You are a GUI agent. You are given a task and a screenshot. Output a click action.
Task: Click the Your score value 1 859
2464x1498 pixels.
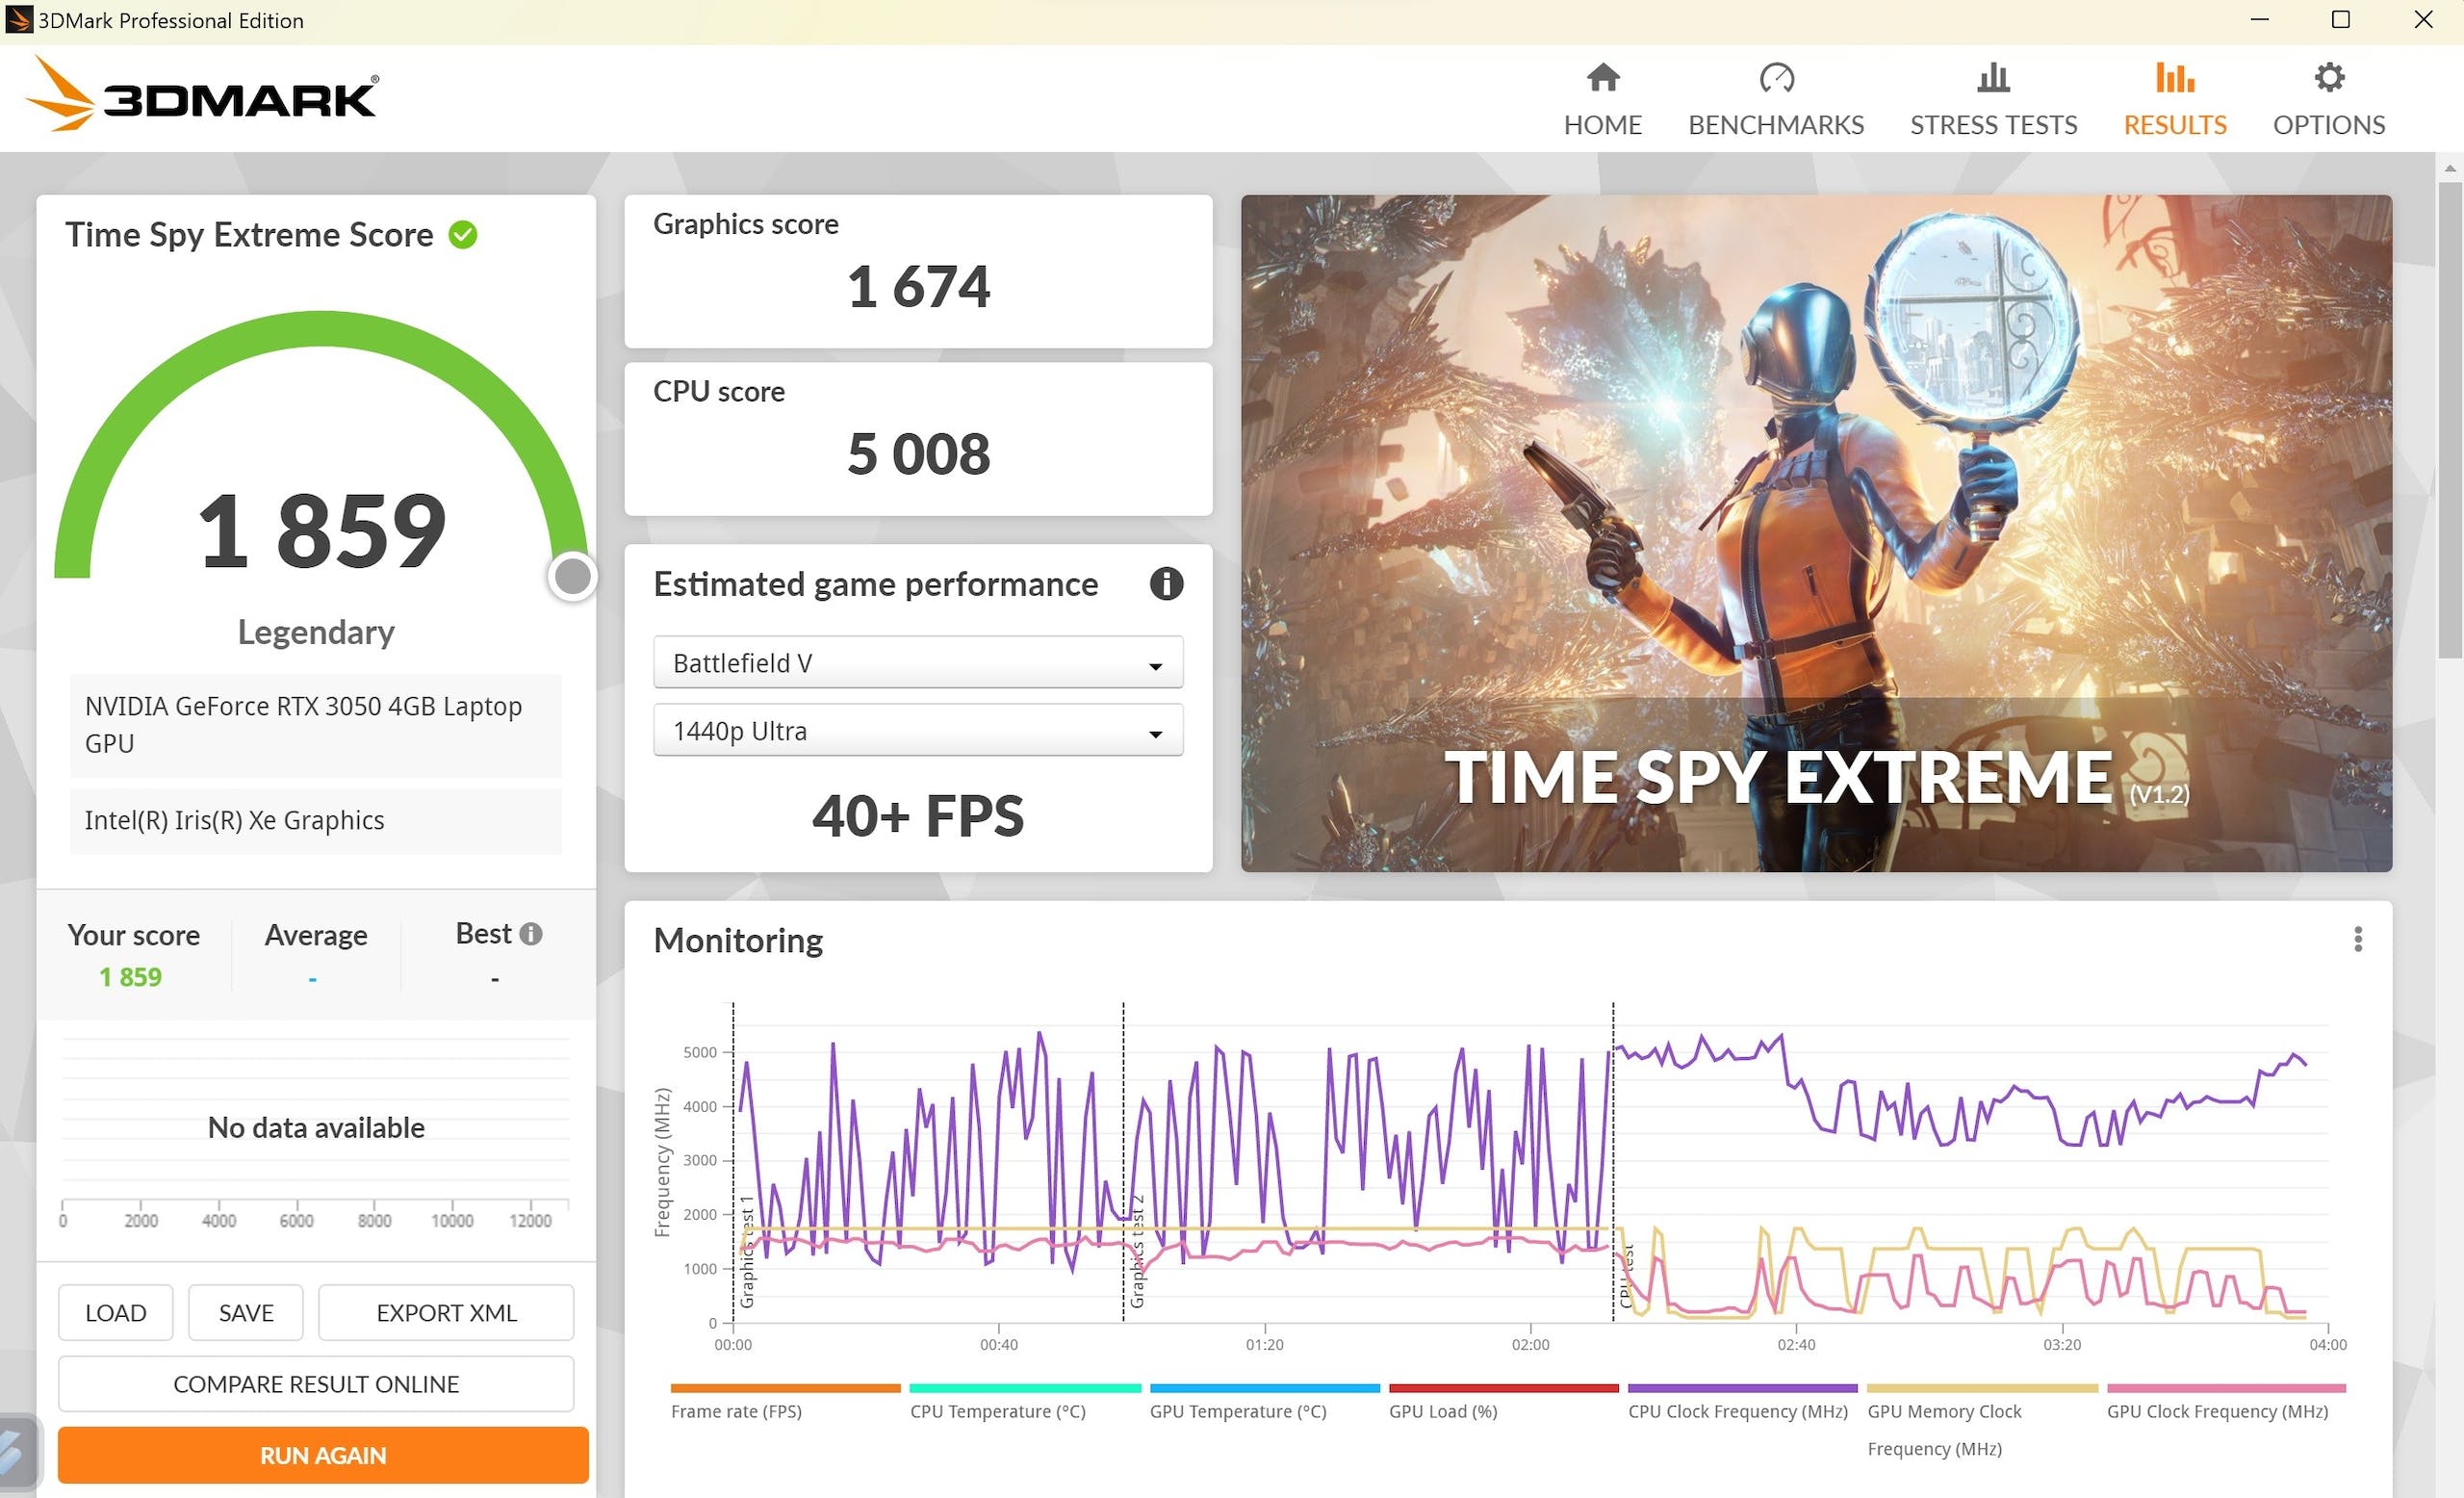tap(130, 977)
